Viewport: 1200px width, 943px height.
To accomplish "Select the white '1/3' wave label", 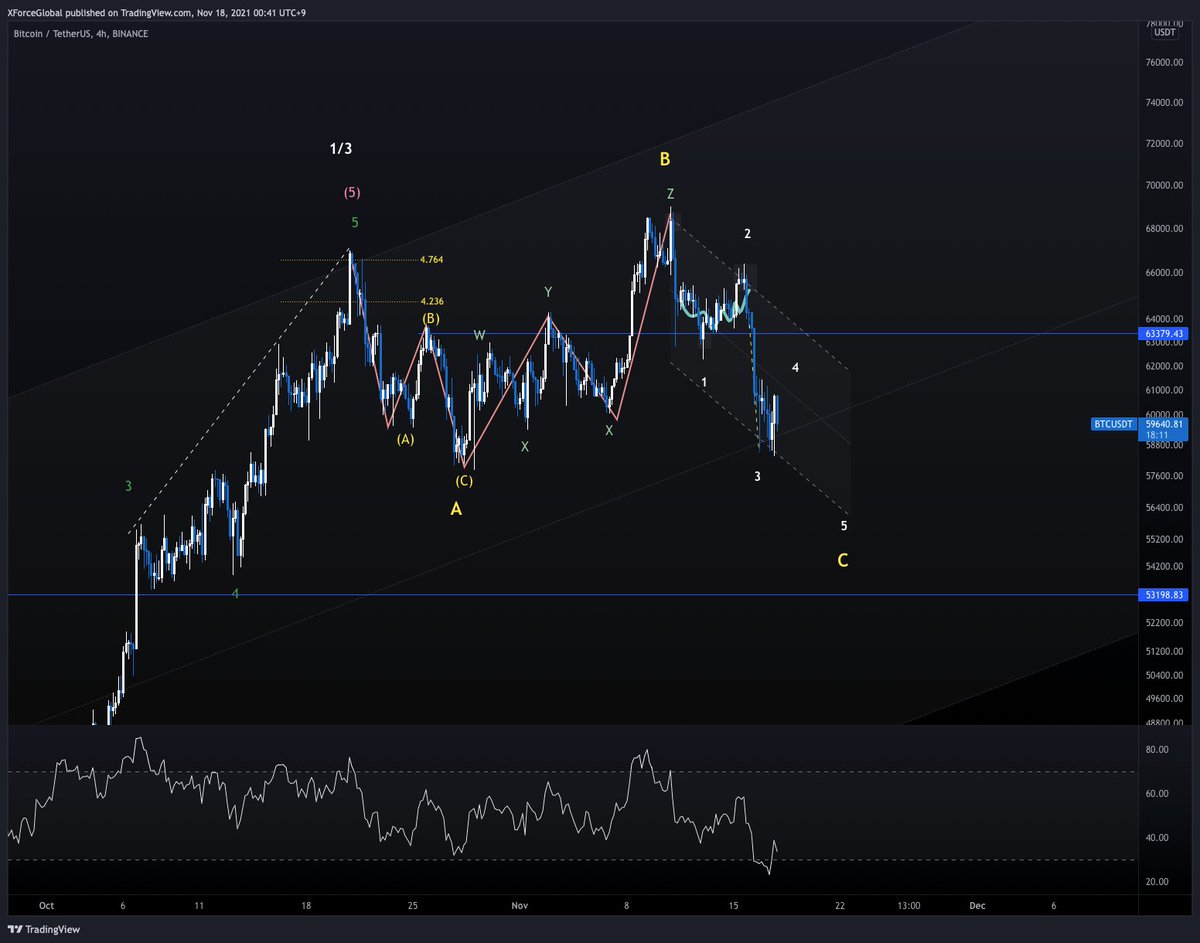I will [x=340, y=149].
